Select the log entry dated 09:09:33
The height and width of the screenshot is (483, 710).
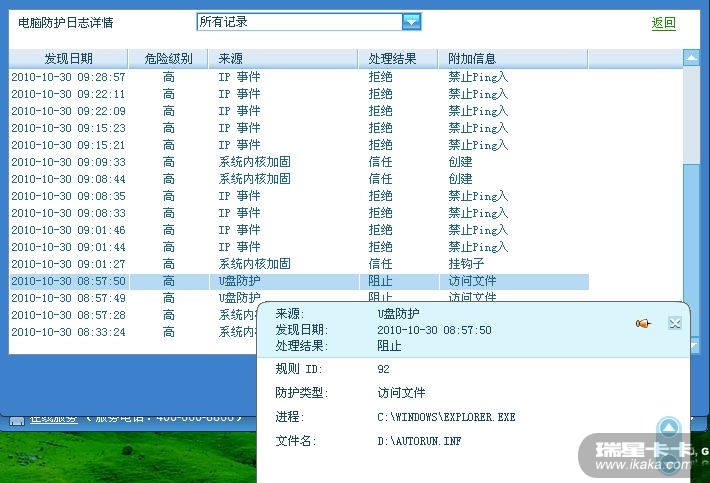(299, 162)
